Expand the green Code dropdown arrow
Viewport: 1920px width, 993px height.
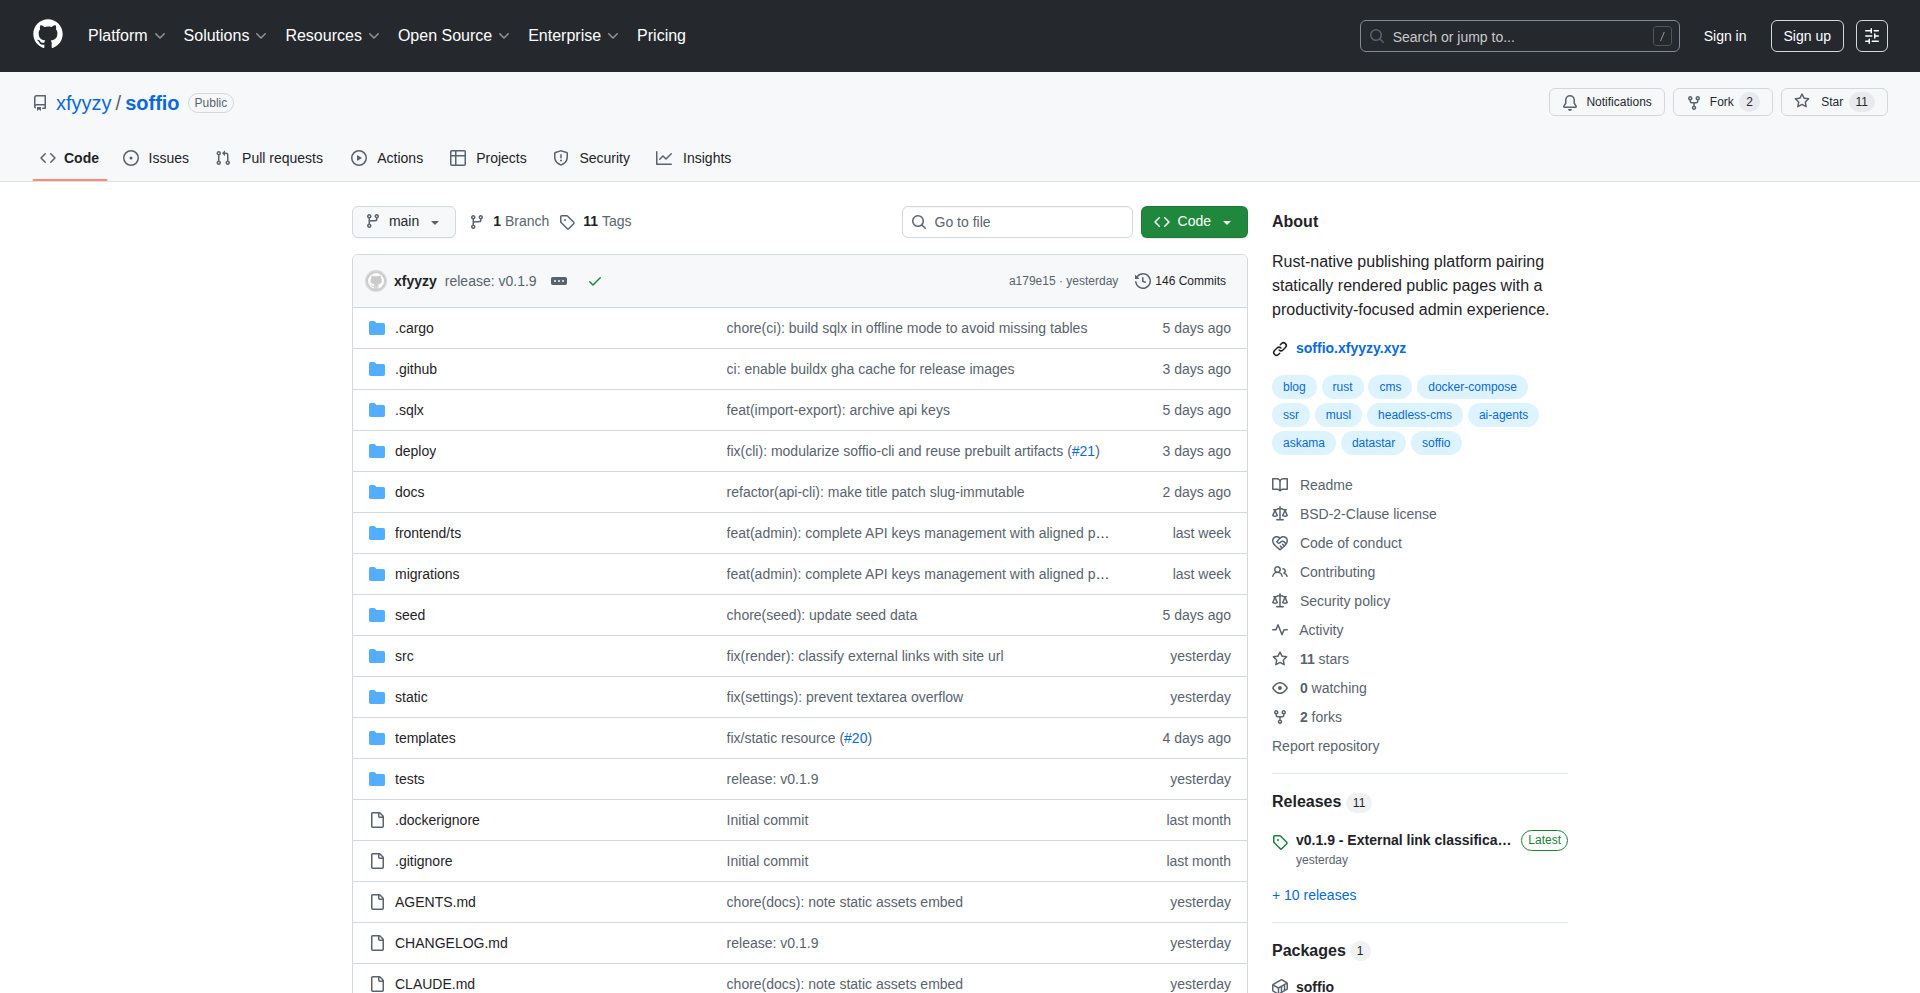tap(1227, 221)
